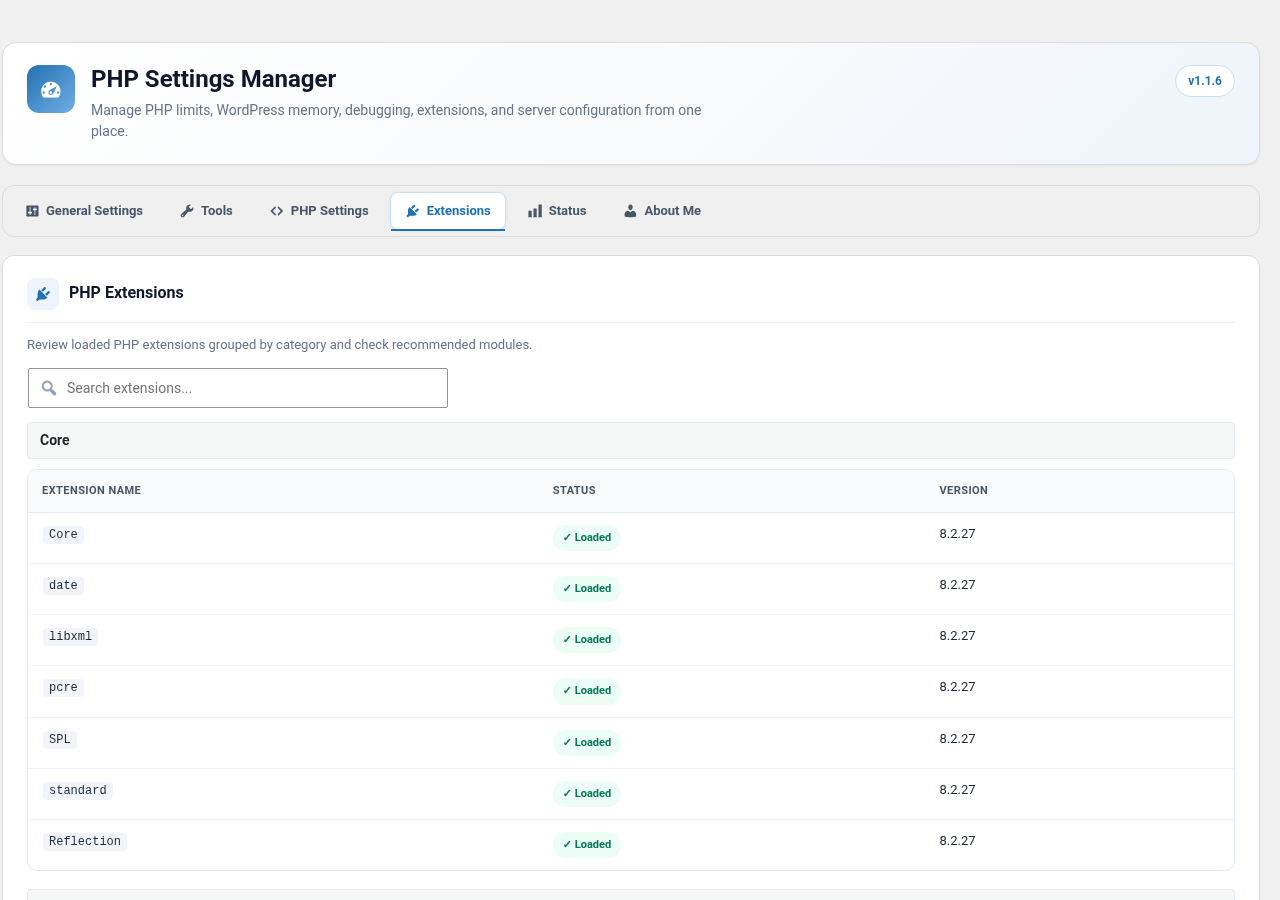Click the Core category header bar

point(631,440)
